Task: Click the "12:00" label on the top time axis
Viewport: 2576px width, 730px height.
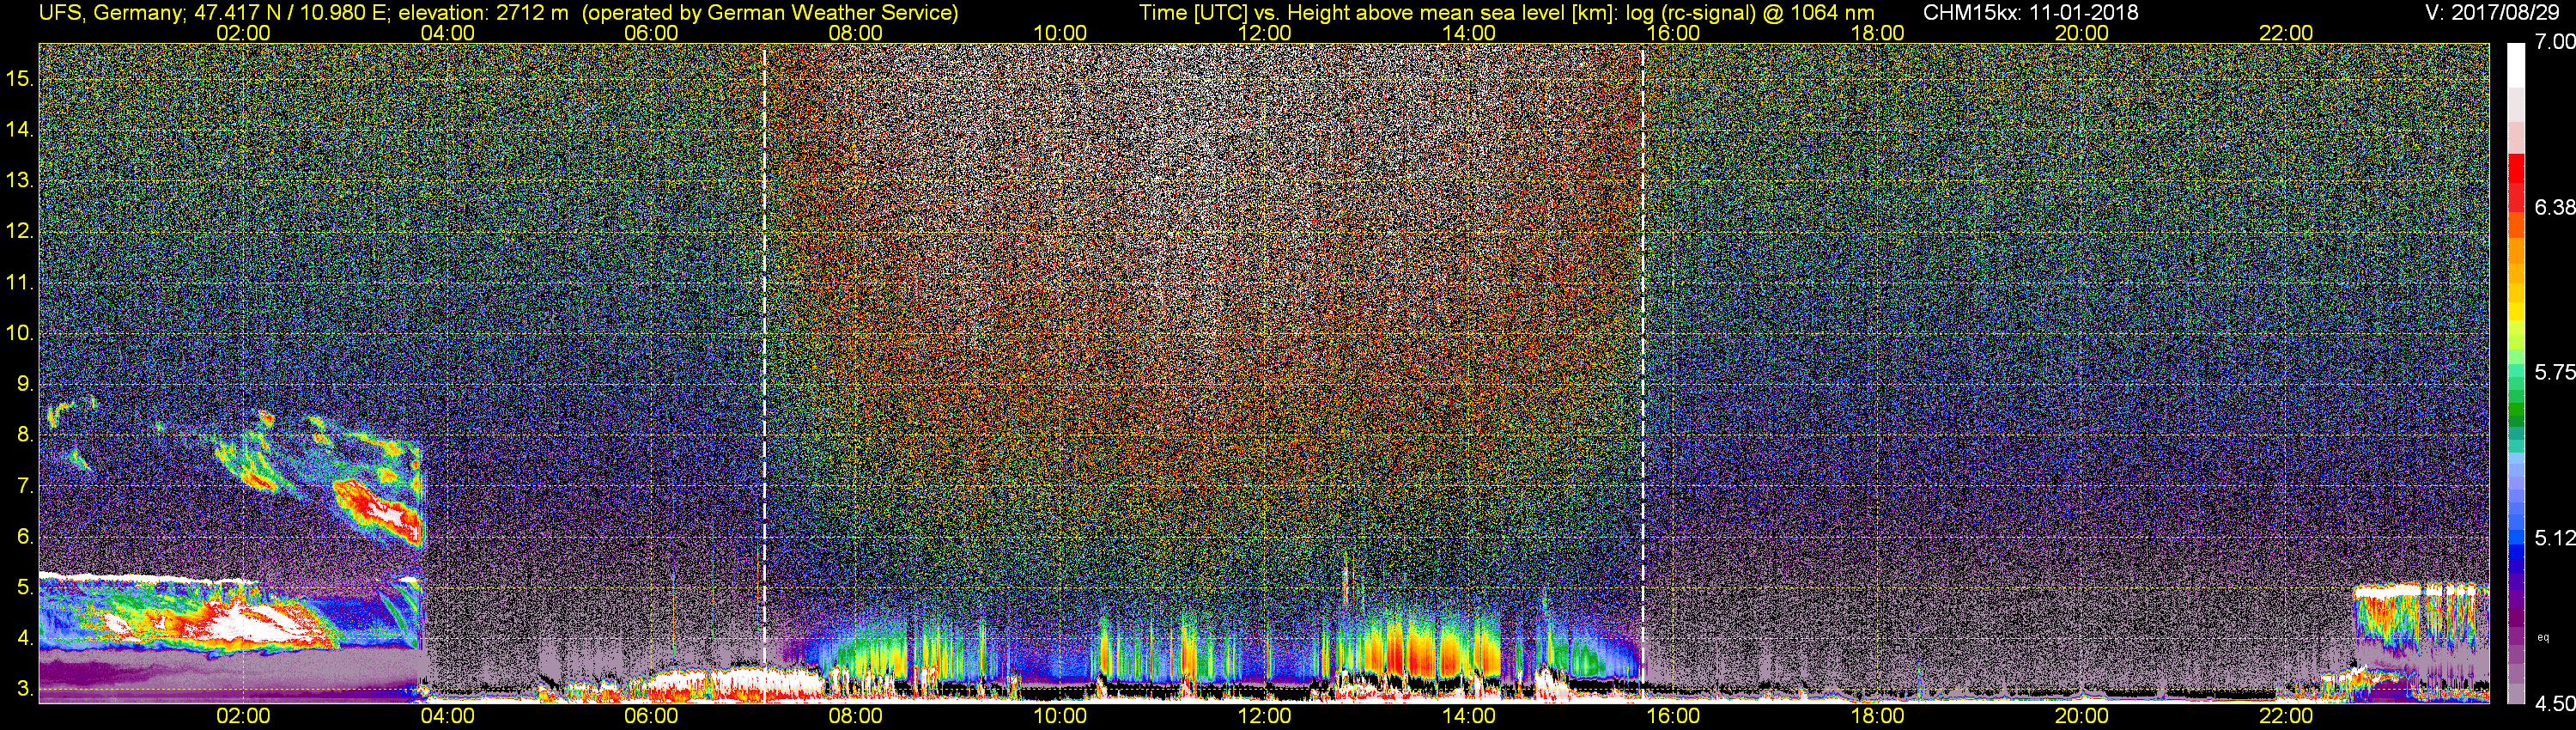Action: [x=1264, y=33]
